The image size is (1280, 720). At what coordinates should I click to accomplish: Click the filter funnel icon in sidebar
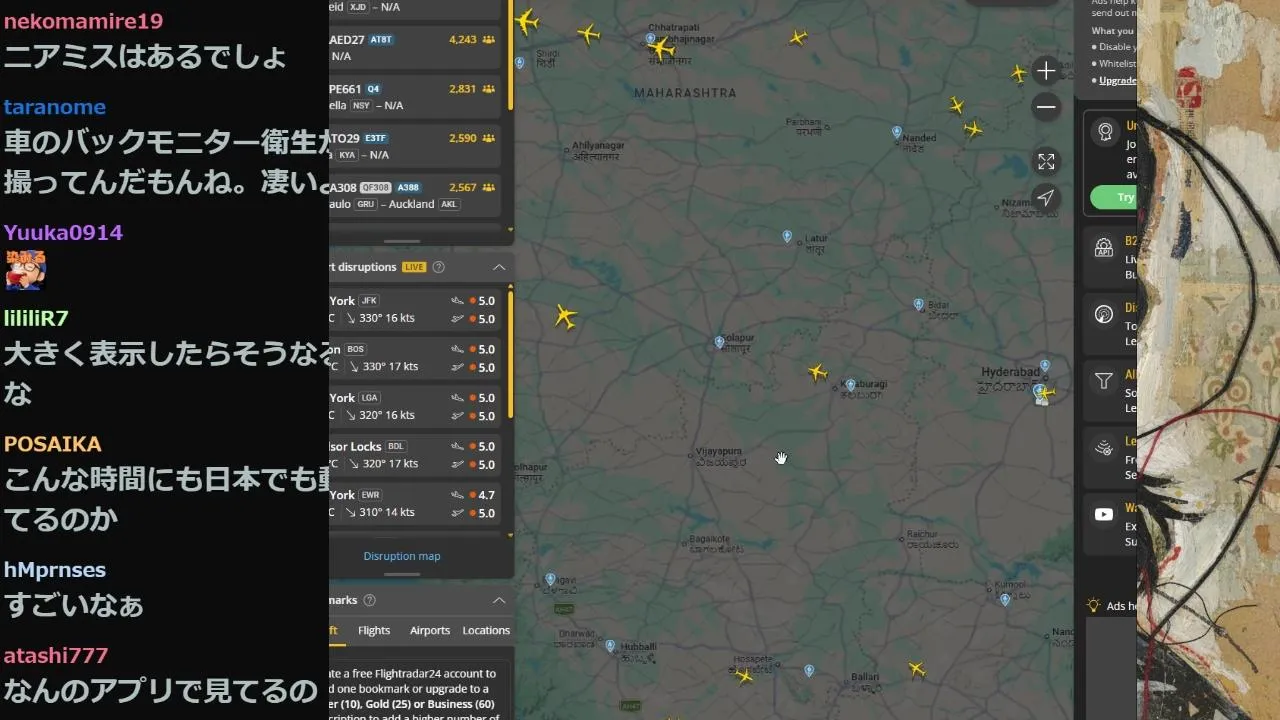pyautogui.click(x=1104, y=381)
